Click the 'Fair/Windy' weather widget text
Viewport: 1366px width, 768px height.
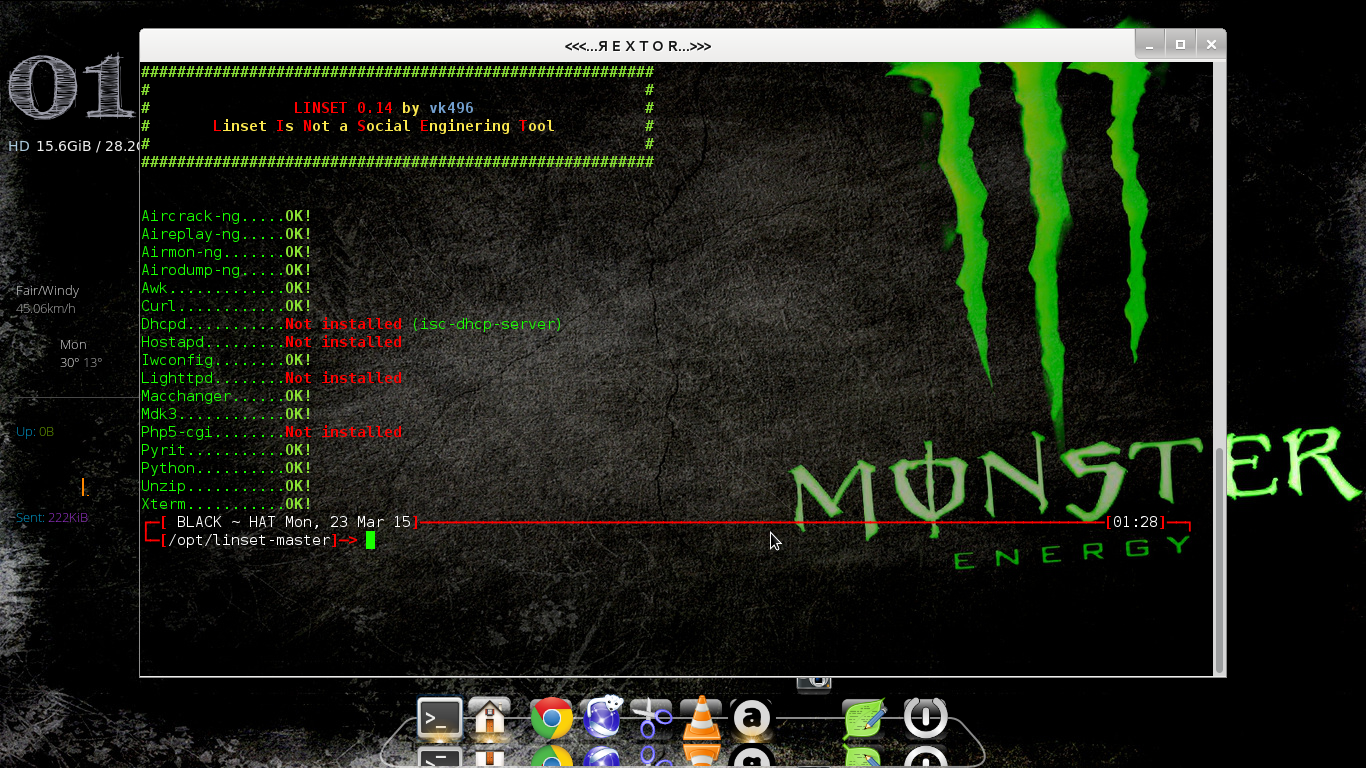(47, 290)
